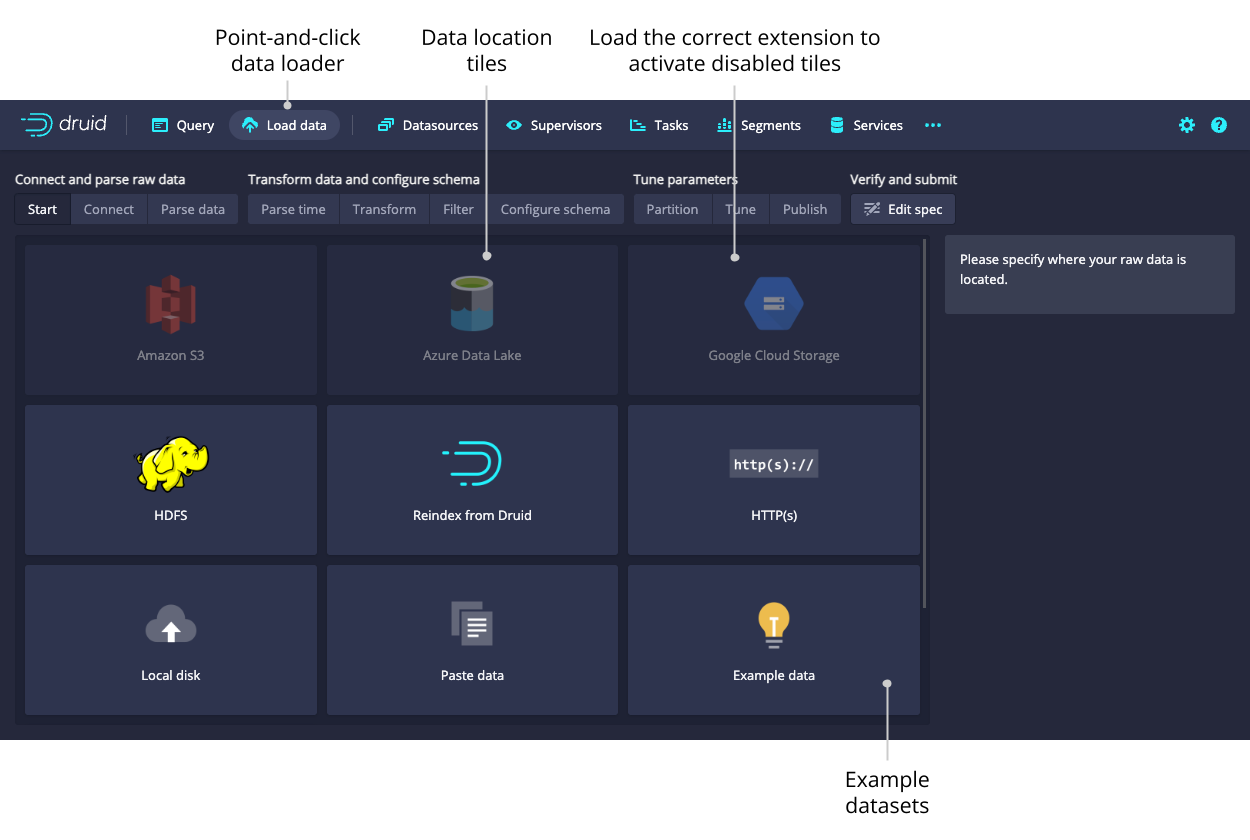Image resolution: width=1250 pixels, height=840 pixels.
Task: Choose the Reindex from Druid tile
Action: click(x=472, y=480)
